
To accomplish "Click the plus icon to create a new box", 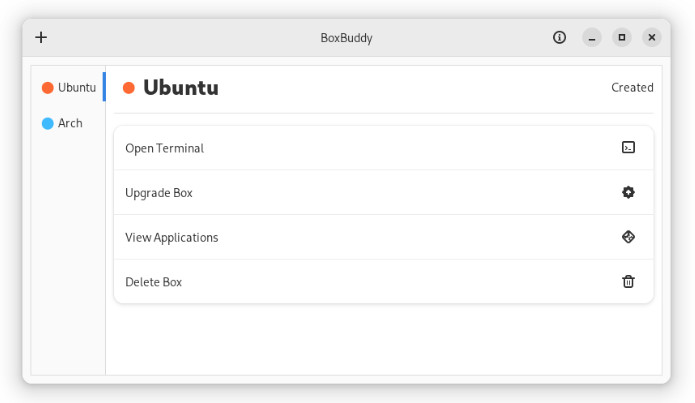I will pos(41,37).
